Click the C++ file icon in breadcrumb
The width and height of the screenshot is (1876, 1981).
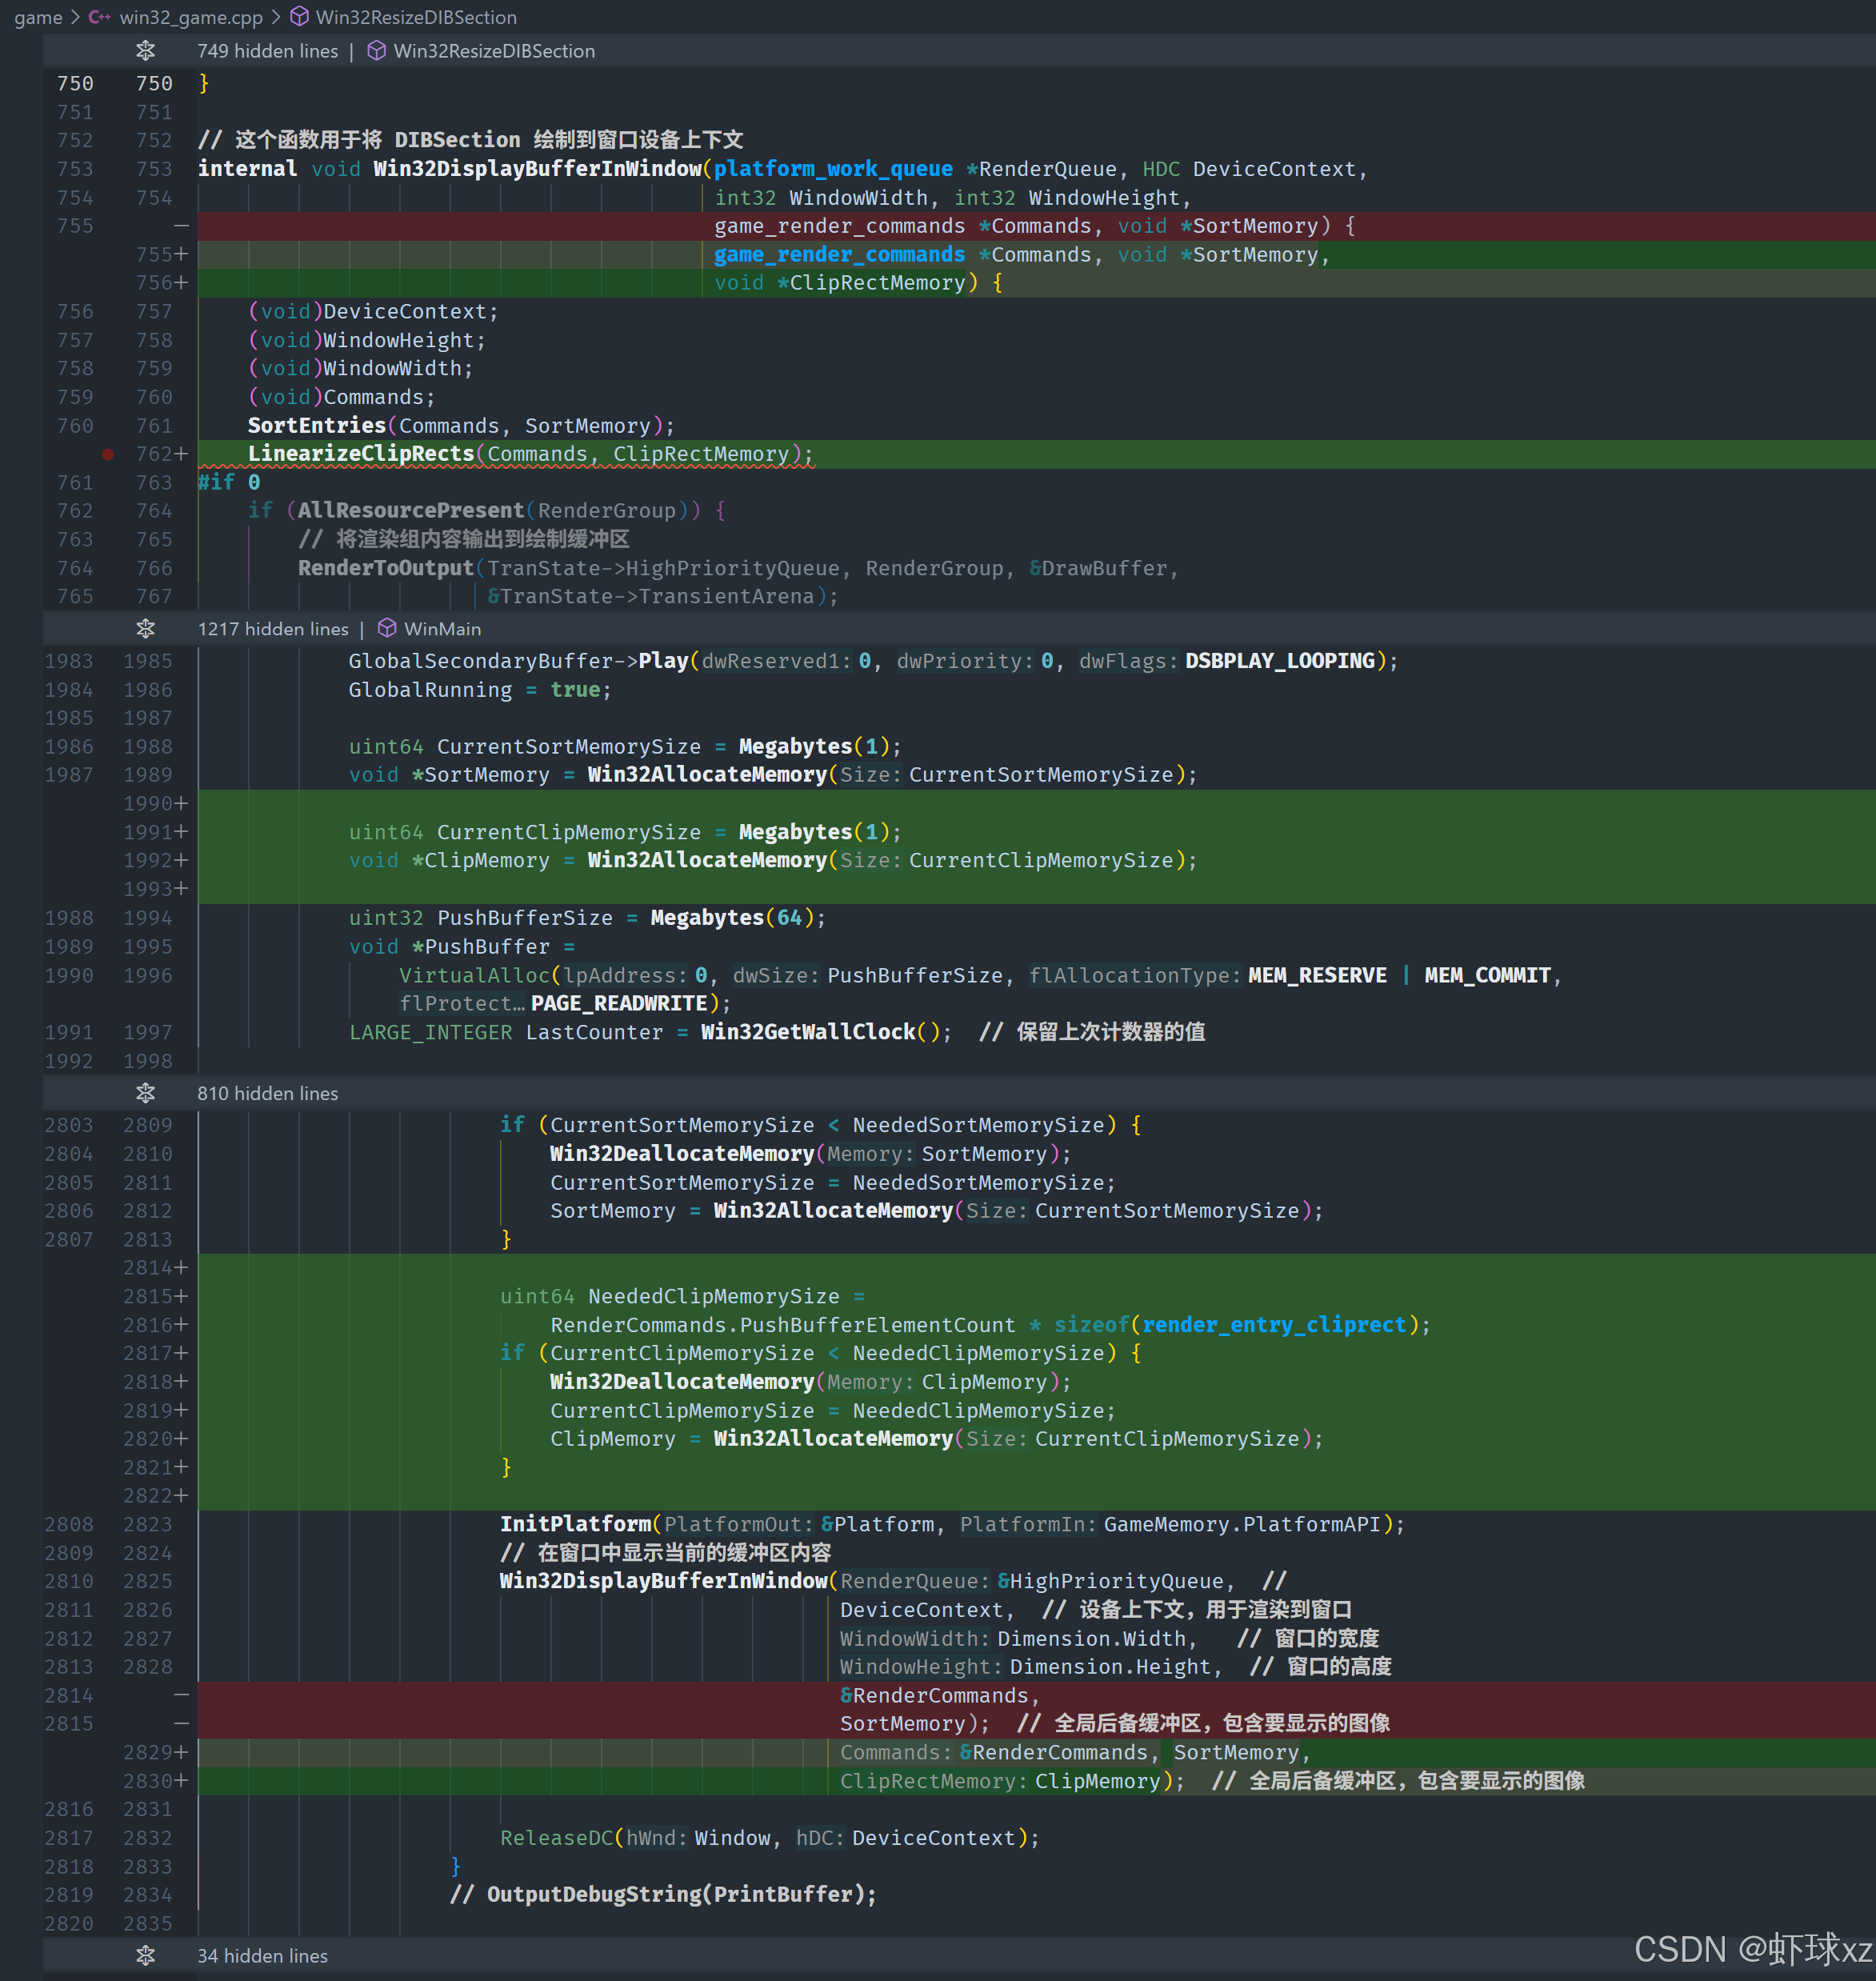coord(99,17)
